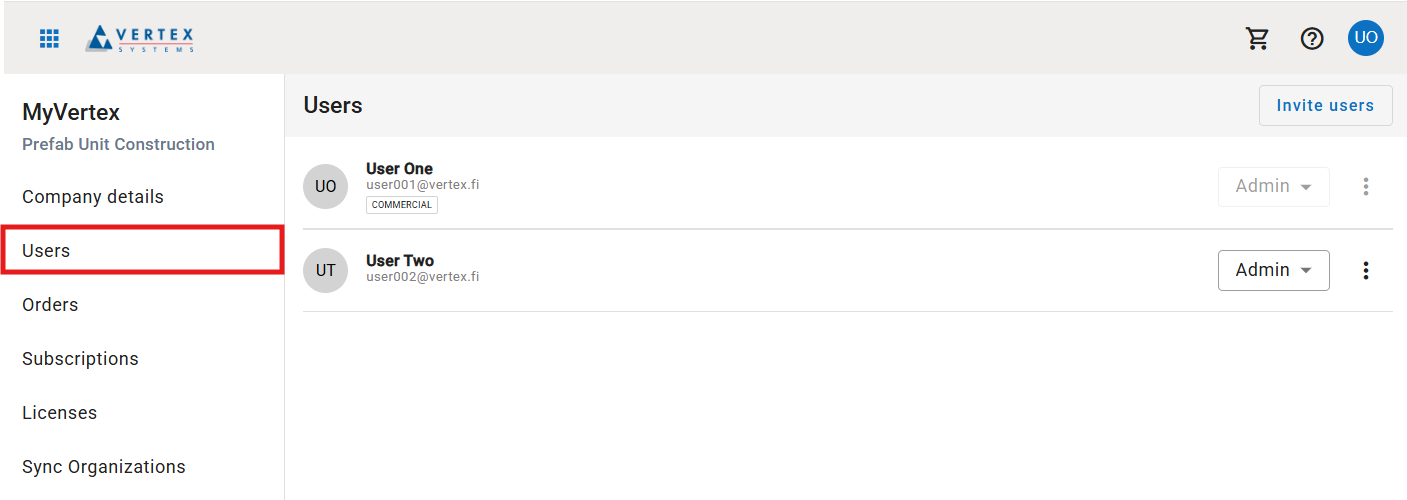The image size is (1407, 500).
Task: Open Orders in the sidebar
Action: click(50, 305)
